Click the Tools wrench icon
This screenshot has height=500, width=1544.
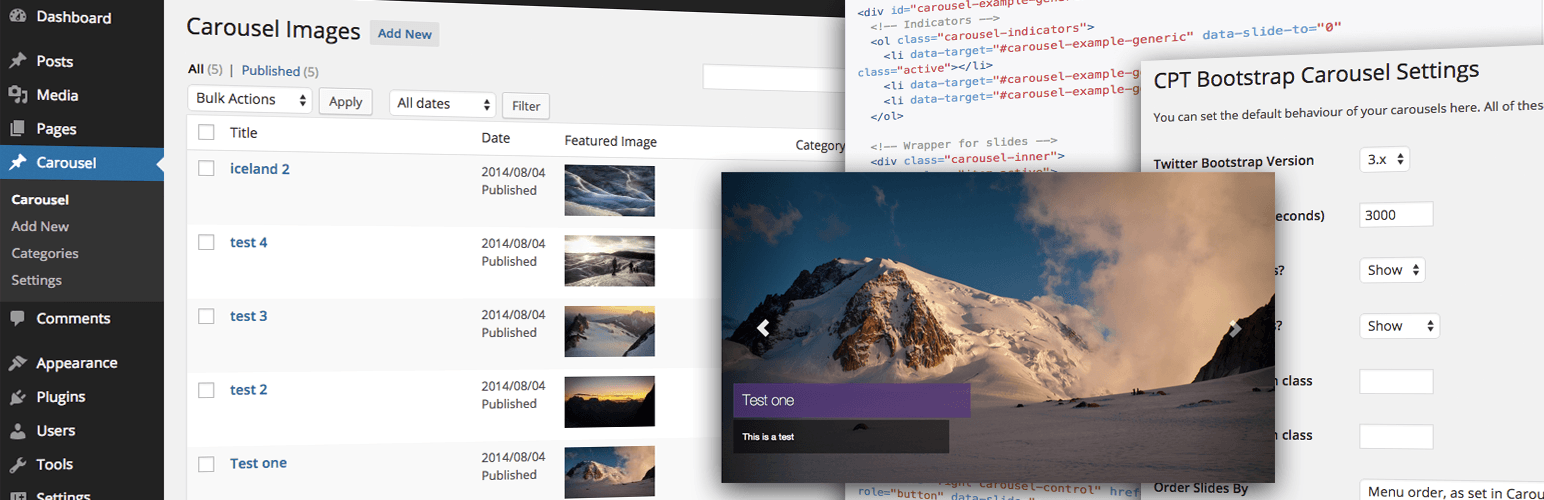click(x=18, y=464)
